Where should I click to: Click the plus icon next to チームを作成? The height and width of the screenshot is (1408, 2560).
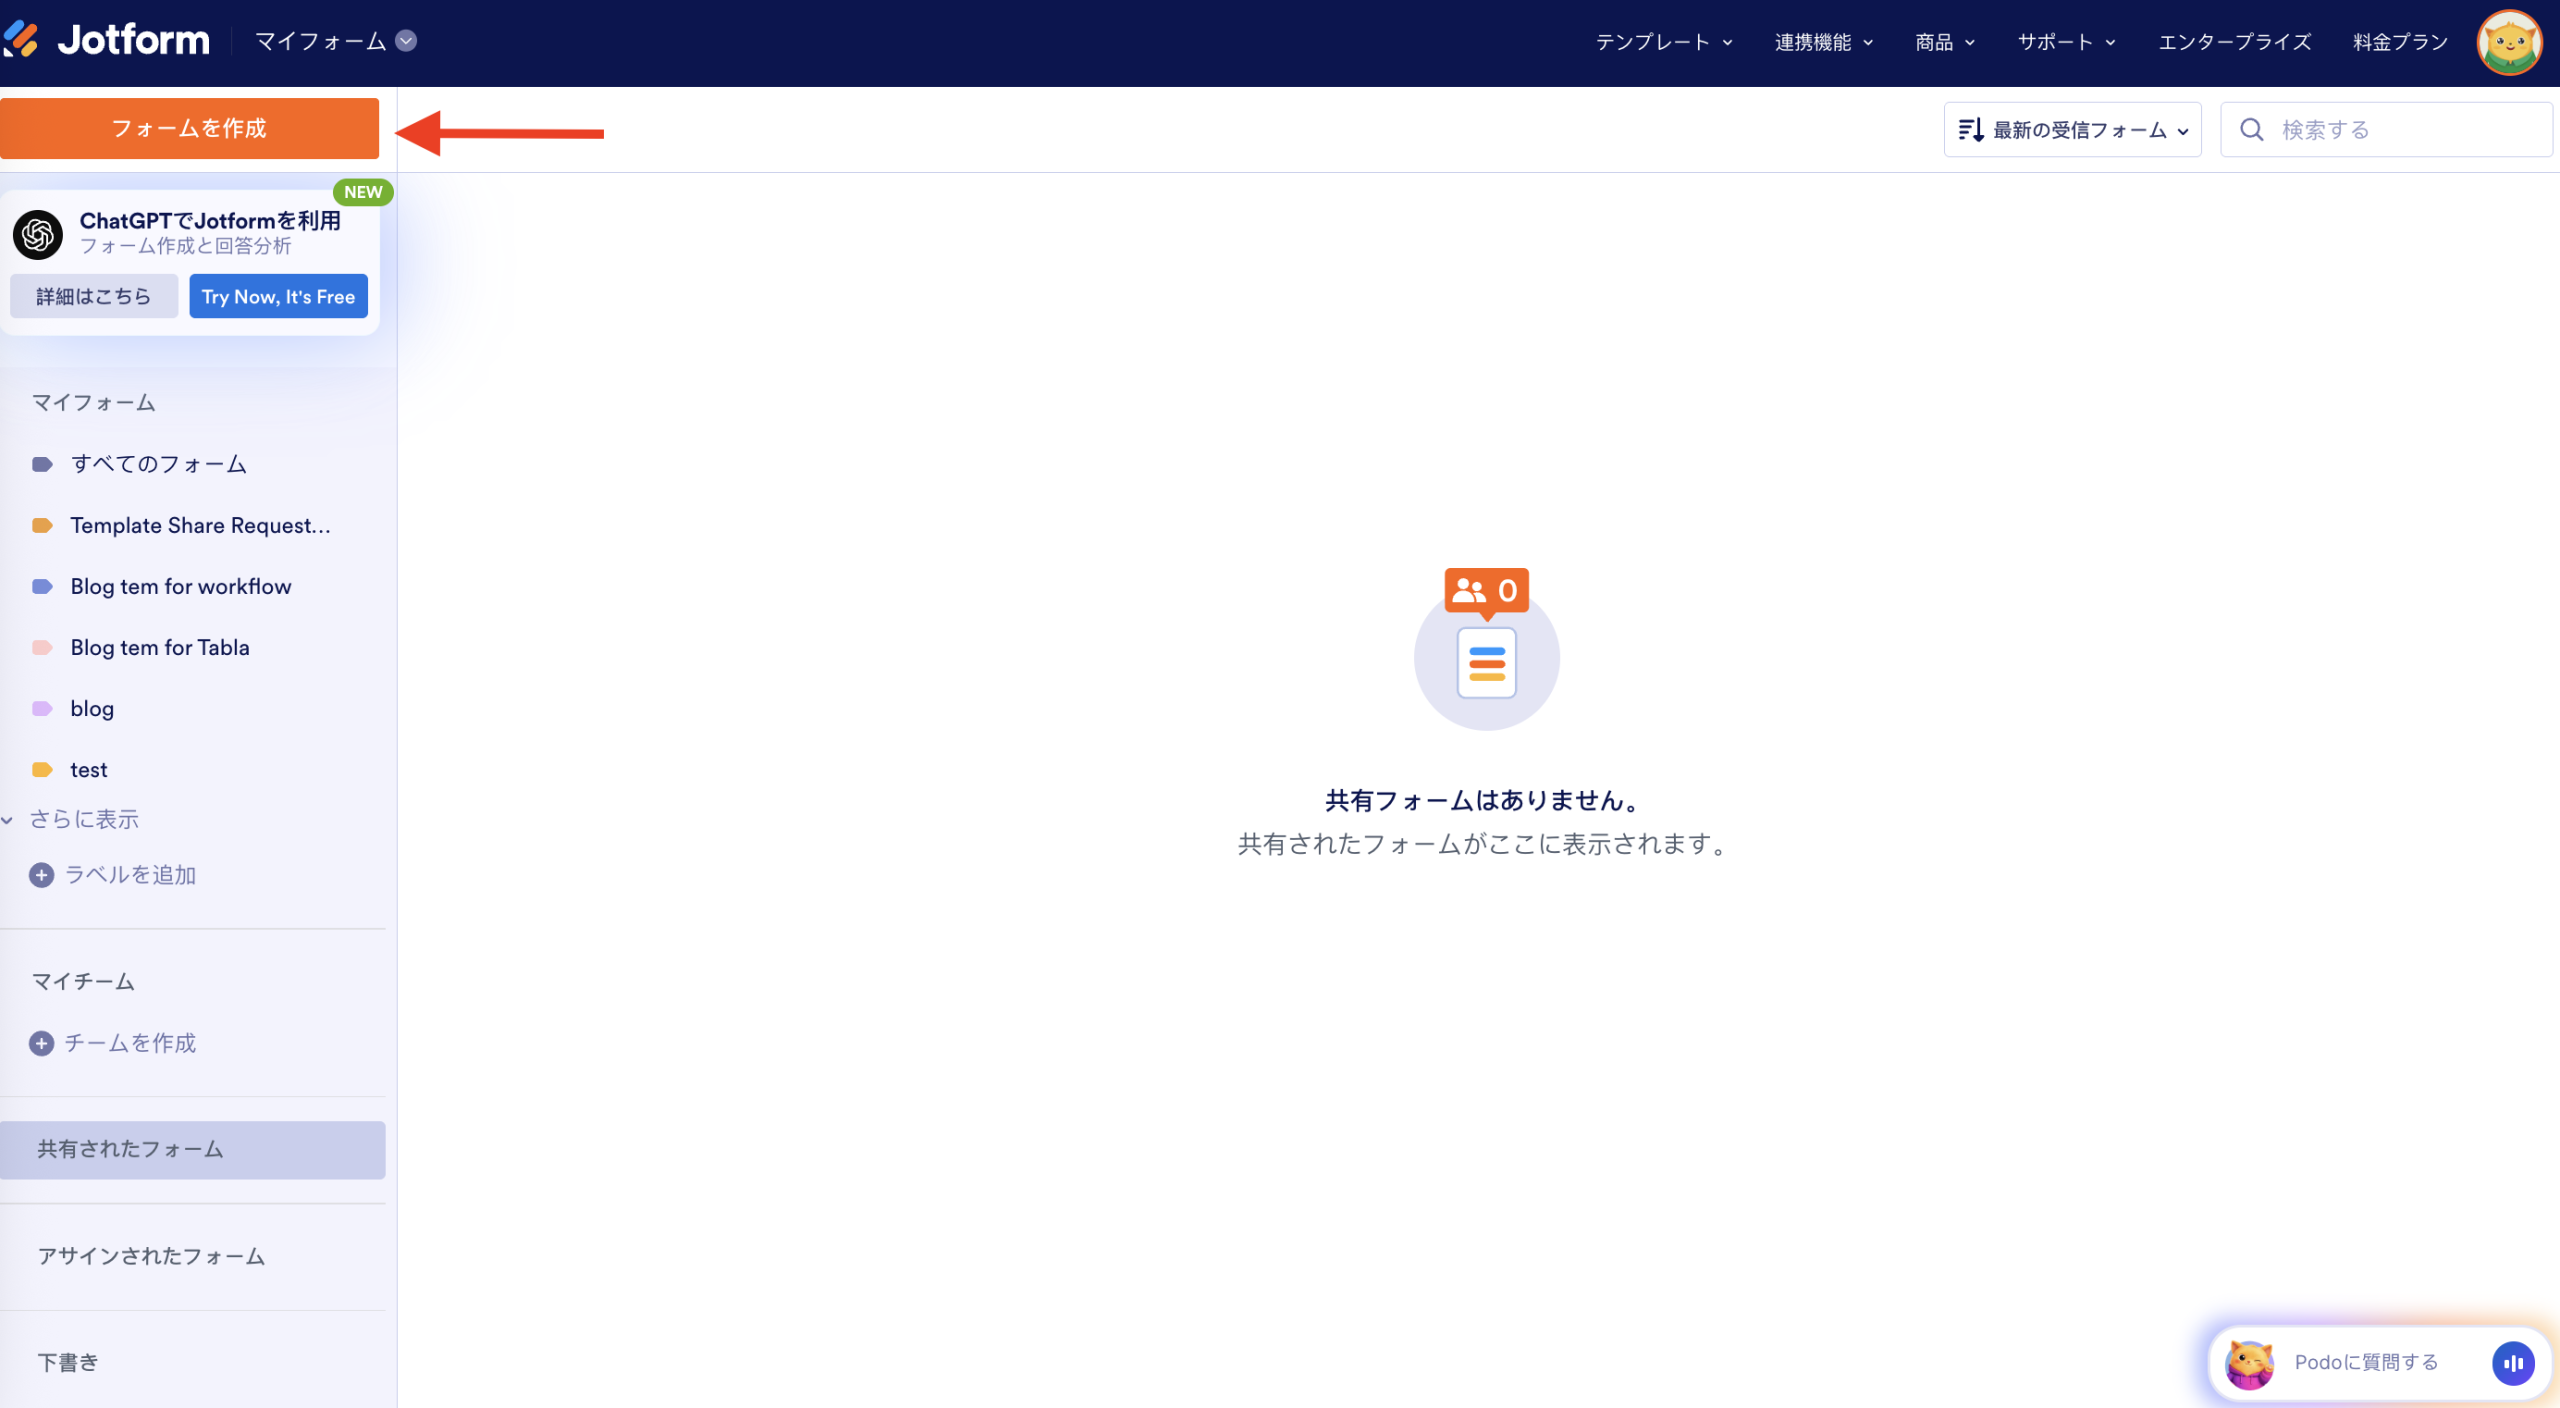[x=41, y=1043]
